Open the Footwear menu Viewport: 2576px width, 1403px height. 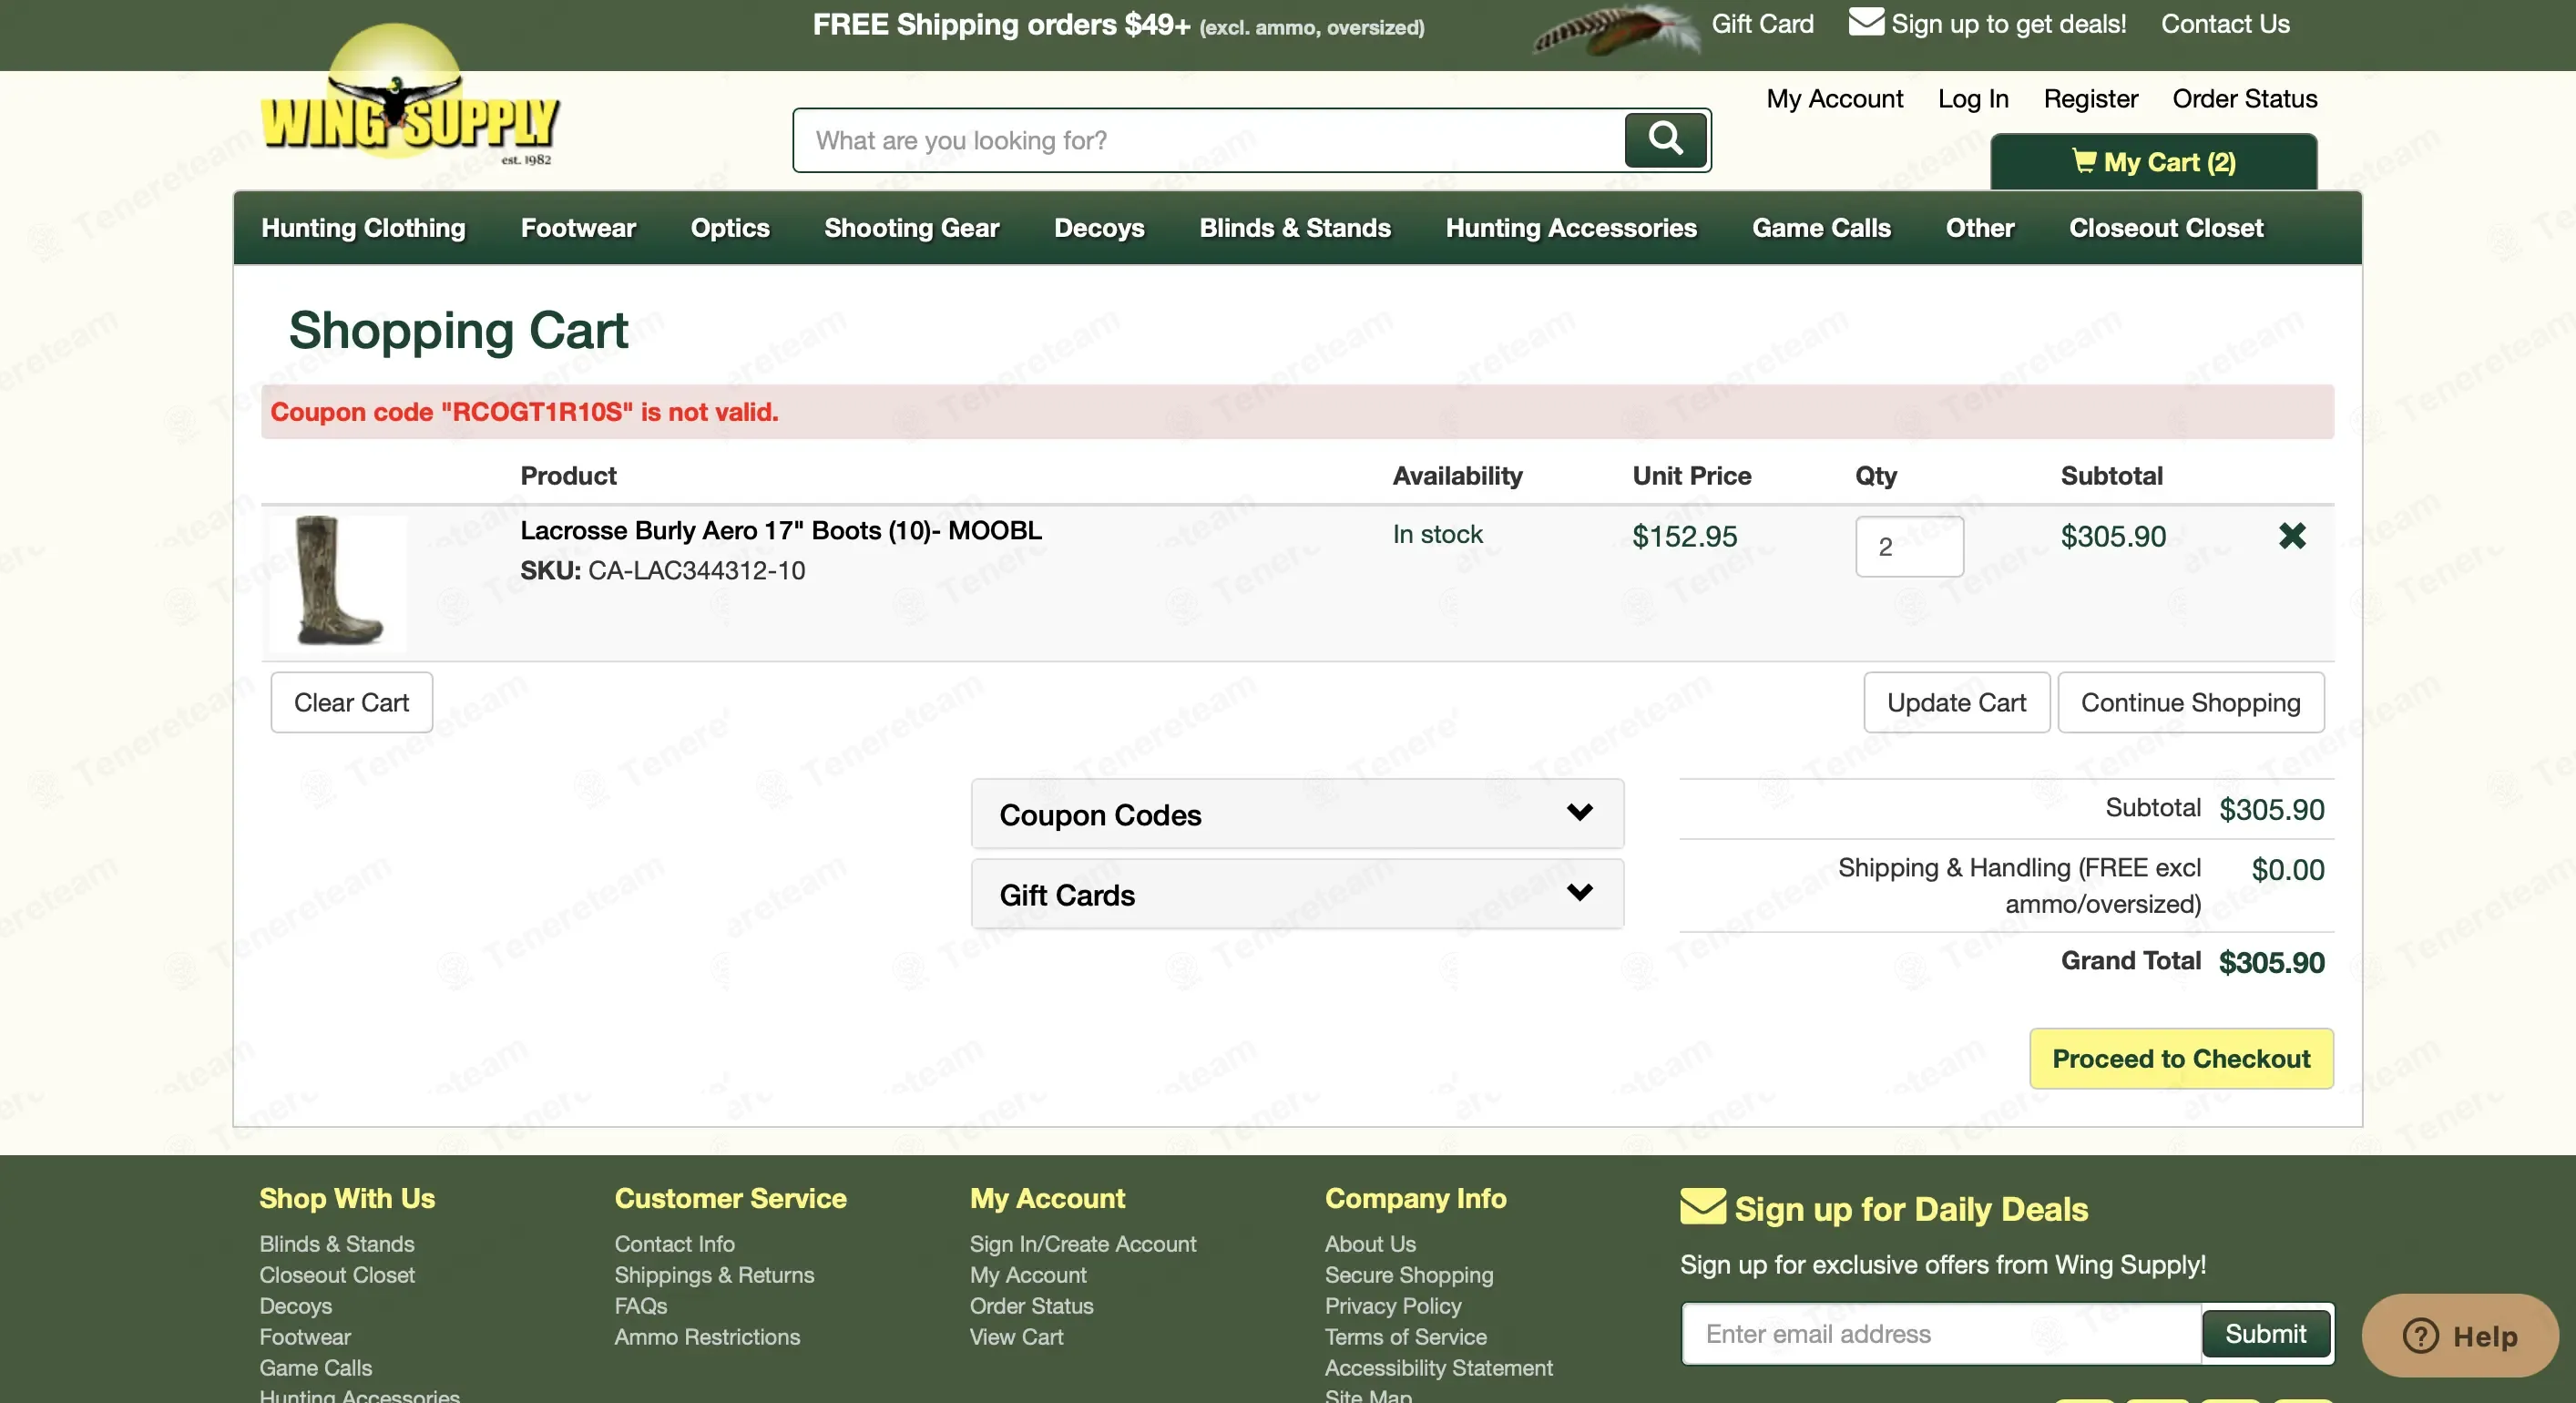coord(578,228)
